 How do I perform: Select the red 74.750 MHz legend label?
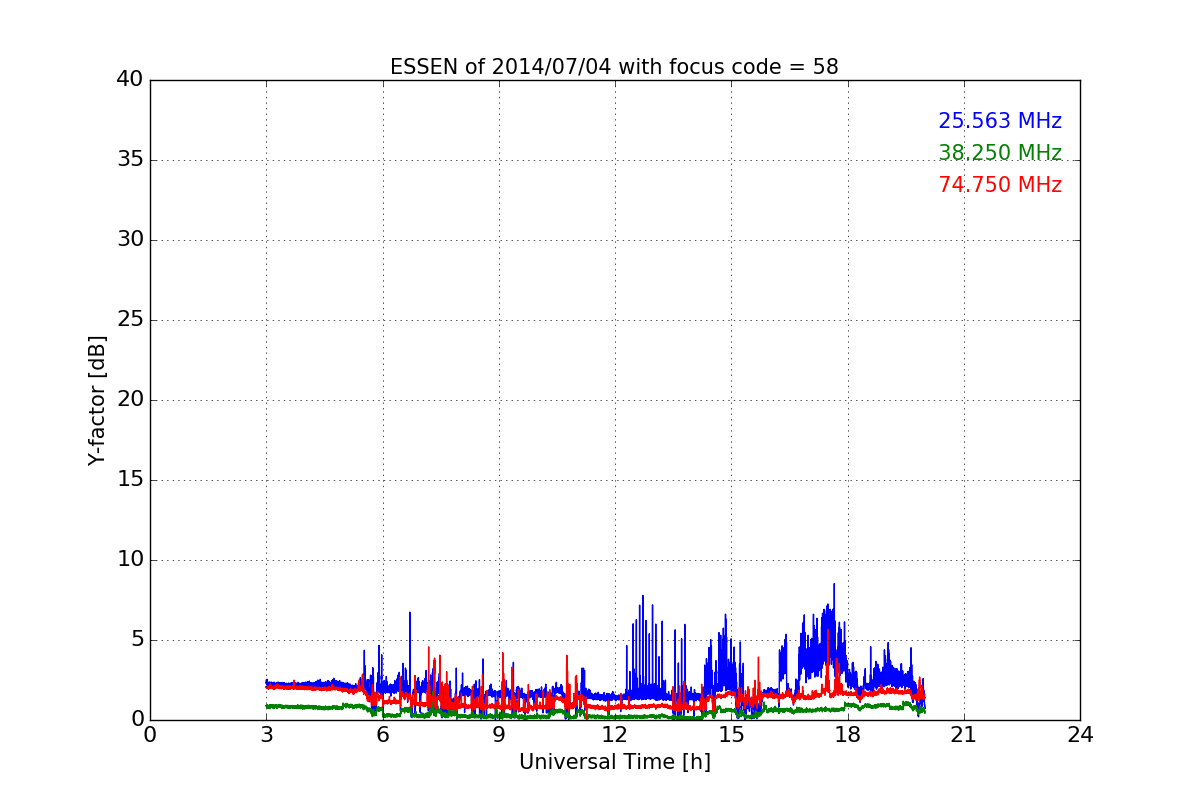[1000, 185]
